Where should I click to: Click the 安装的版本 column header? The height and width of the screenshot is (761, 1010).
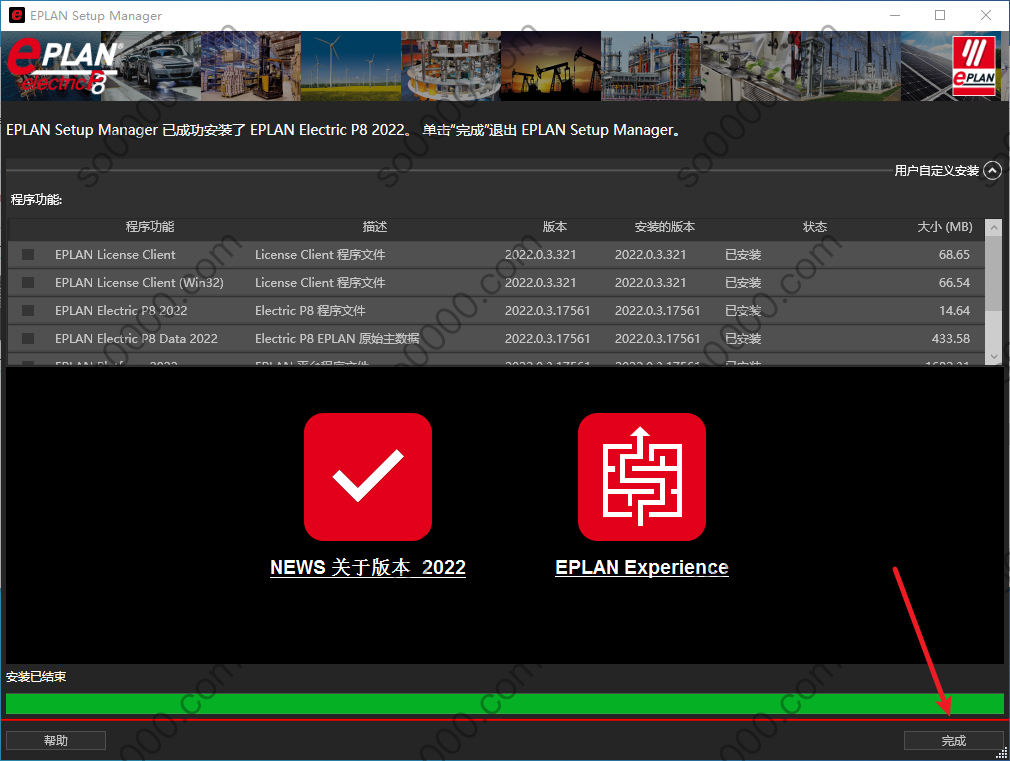pyautogui.click(x=665, y=227)
